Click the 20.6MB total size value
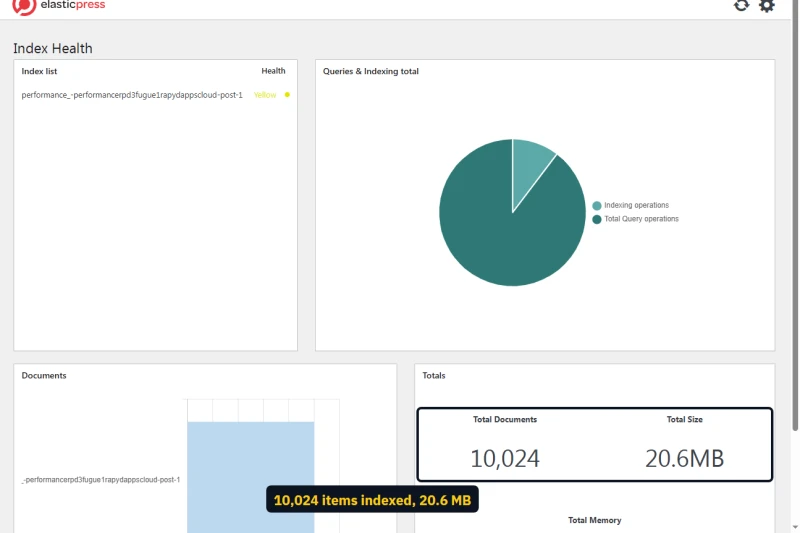Image resolution: width=800 pixels, height=533 pixels. click(x=685, y=458)
